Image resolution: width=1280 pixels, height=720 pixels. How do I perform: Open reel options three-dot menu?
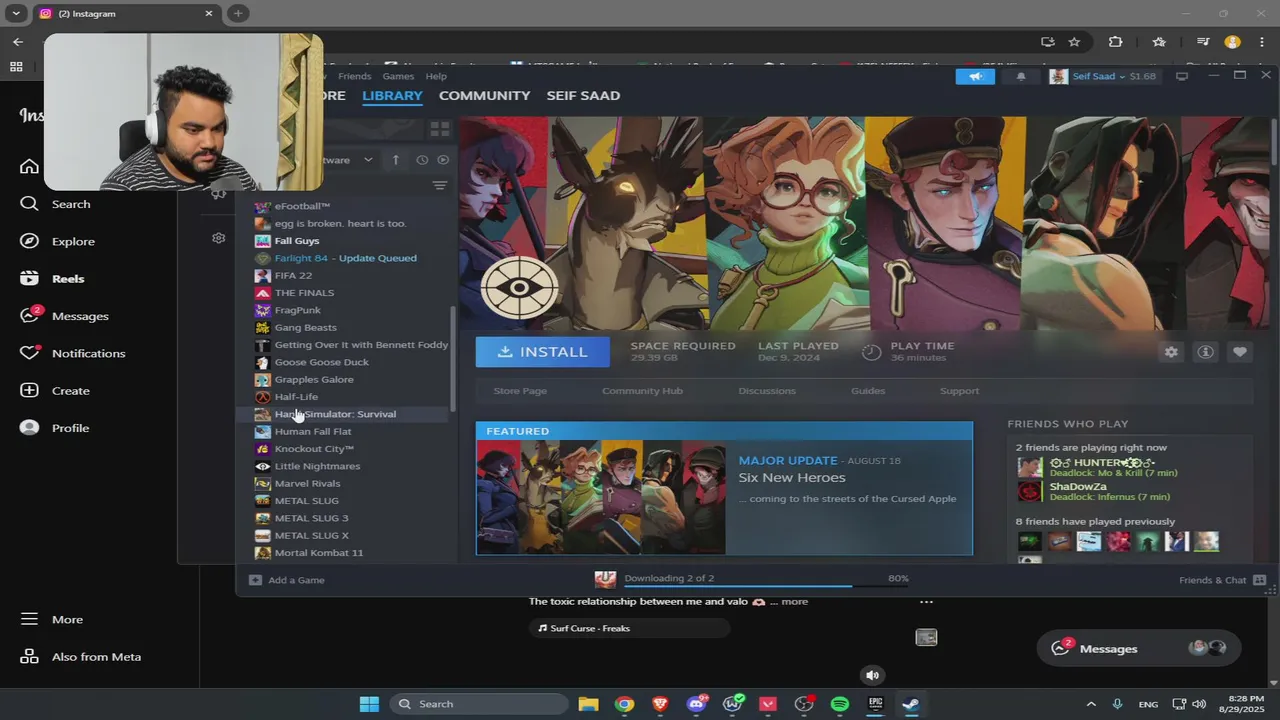(926, 602)
